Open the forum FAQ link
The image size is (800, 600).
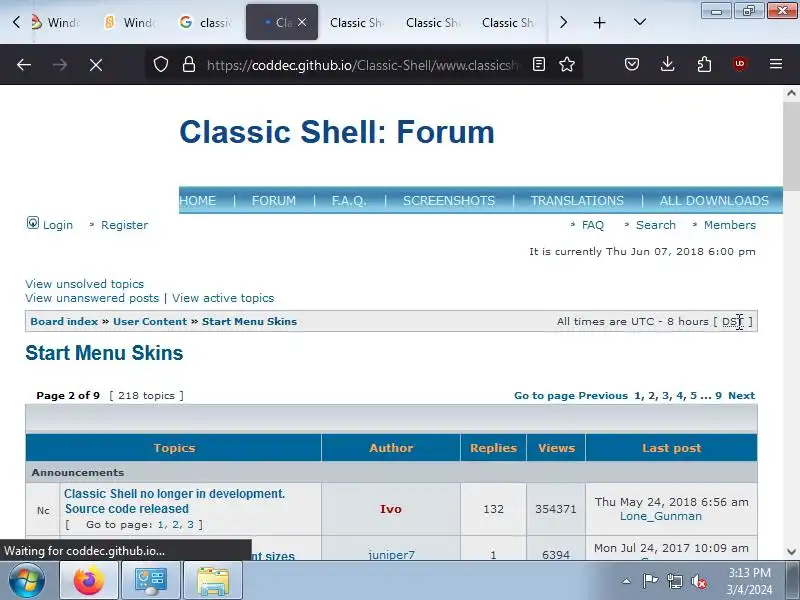click(593, 225)
